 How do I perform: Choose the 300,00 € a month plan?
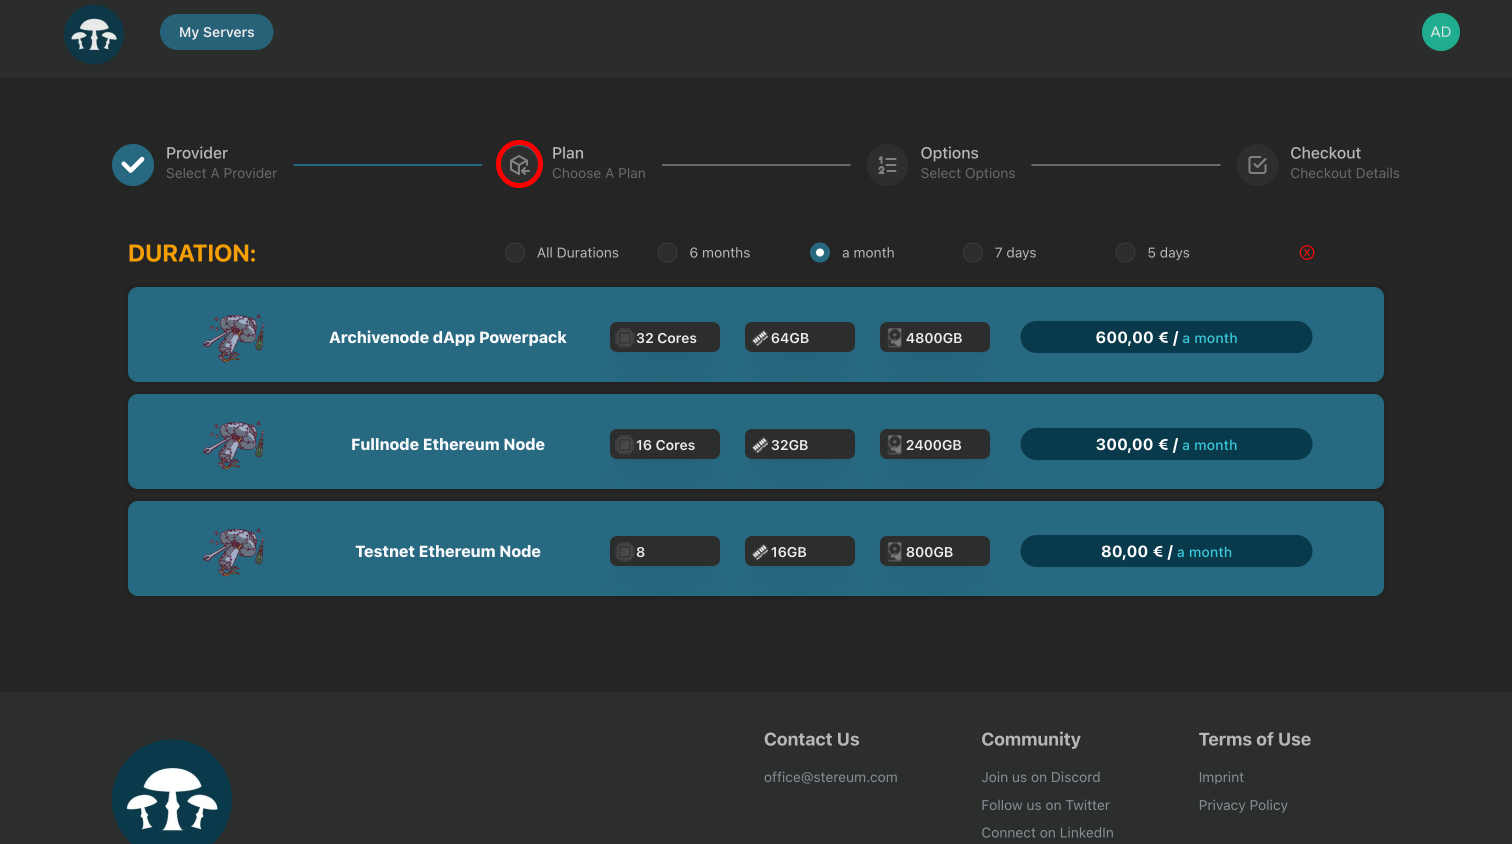[1166, 444]
